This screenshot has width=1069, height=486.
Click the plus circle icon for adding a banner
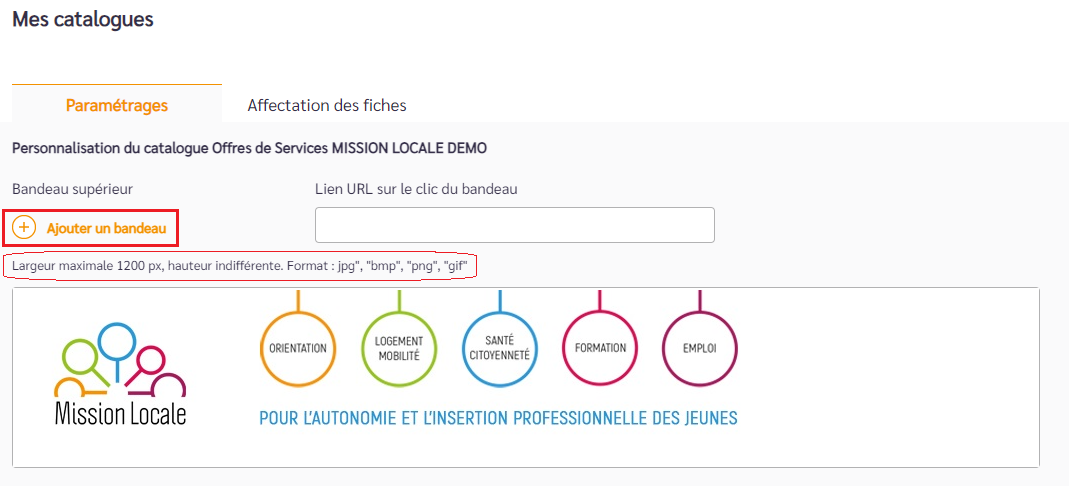tap(24, 228)
